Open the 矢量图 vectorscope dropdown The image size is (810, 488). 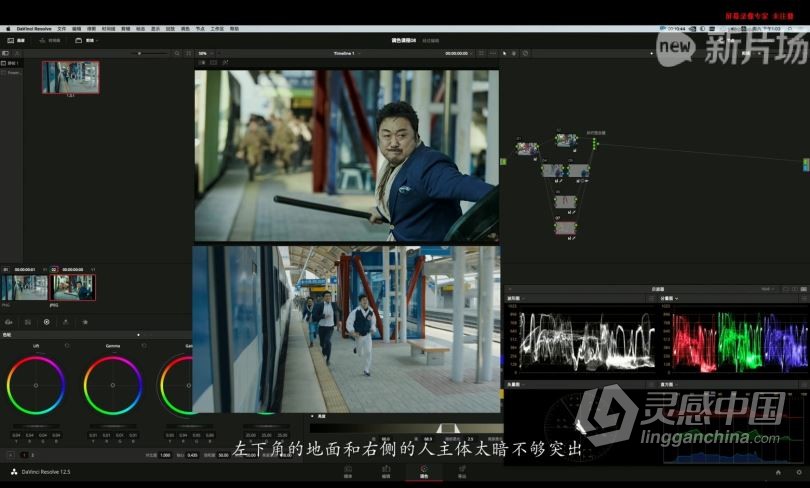pyautogui.click(x=515, y=385)
